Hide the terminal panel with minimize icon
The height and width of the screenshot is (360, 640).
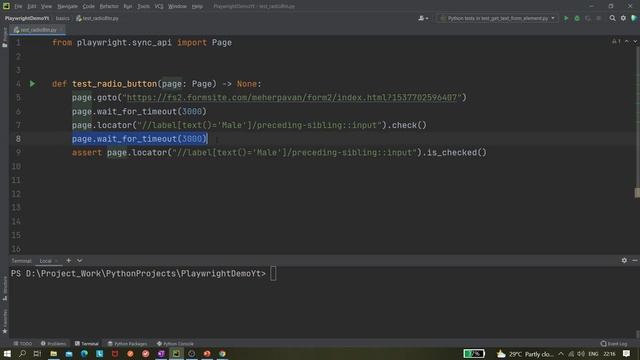coord(635,260)
